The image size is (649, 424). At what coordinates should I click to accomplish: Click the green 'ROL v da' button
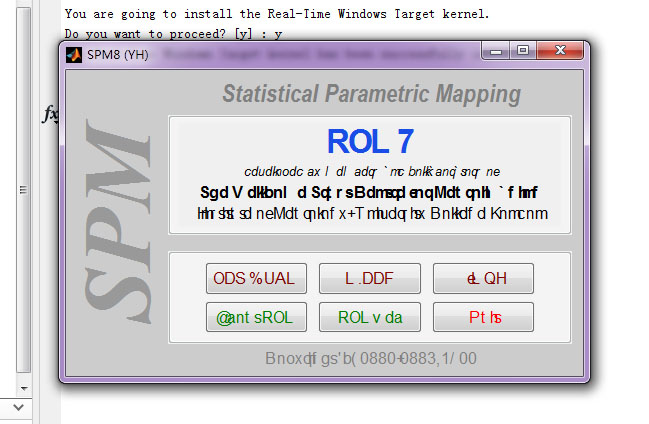(x=370, y=317)
